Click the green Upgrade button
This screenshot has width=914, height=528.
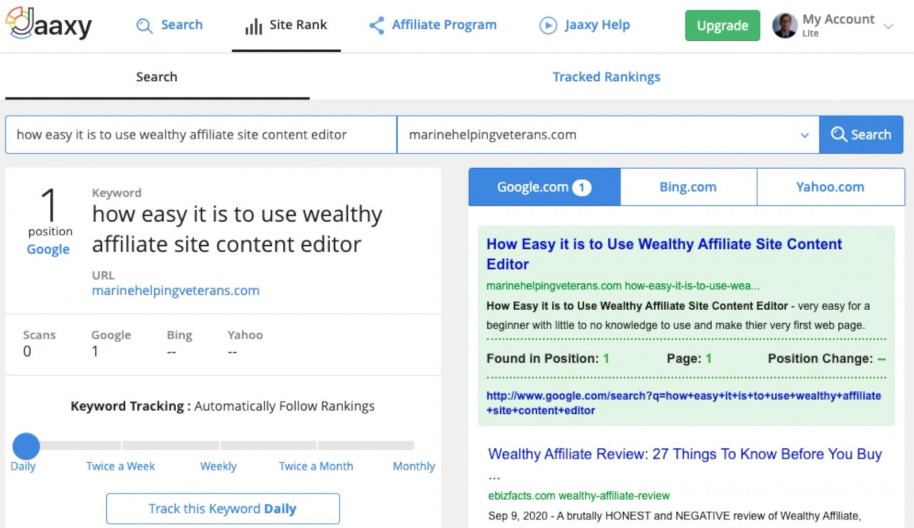coord(722,26)
